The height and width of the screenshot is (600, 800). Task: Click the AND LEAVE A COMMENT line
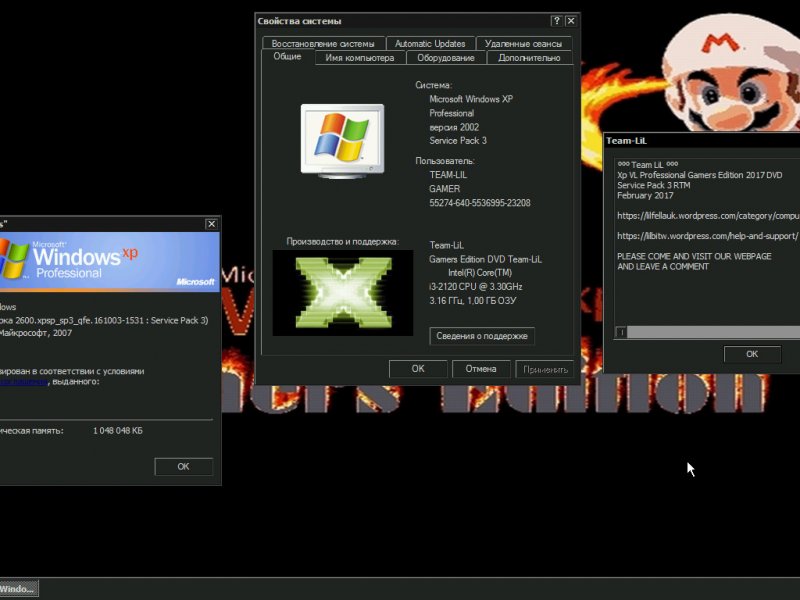point(663,266)
